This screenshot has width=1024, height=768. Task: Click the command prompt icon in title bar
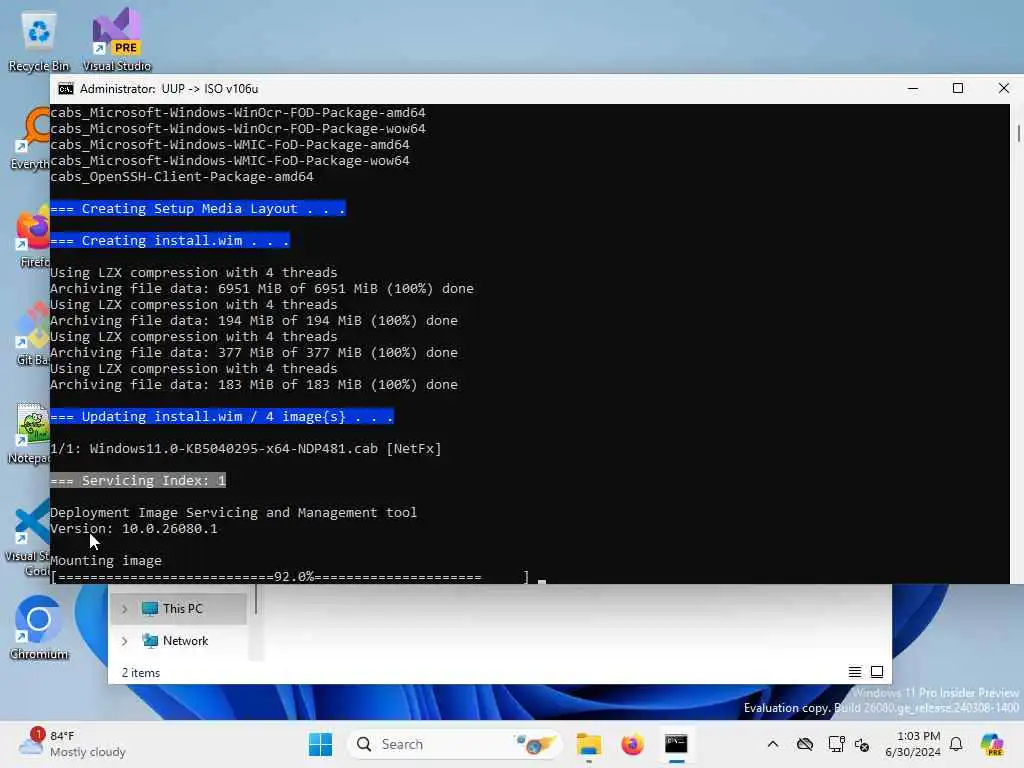point(65,89)
